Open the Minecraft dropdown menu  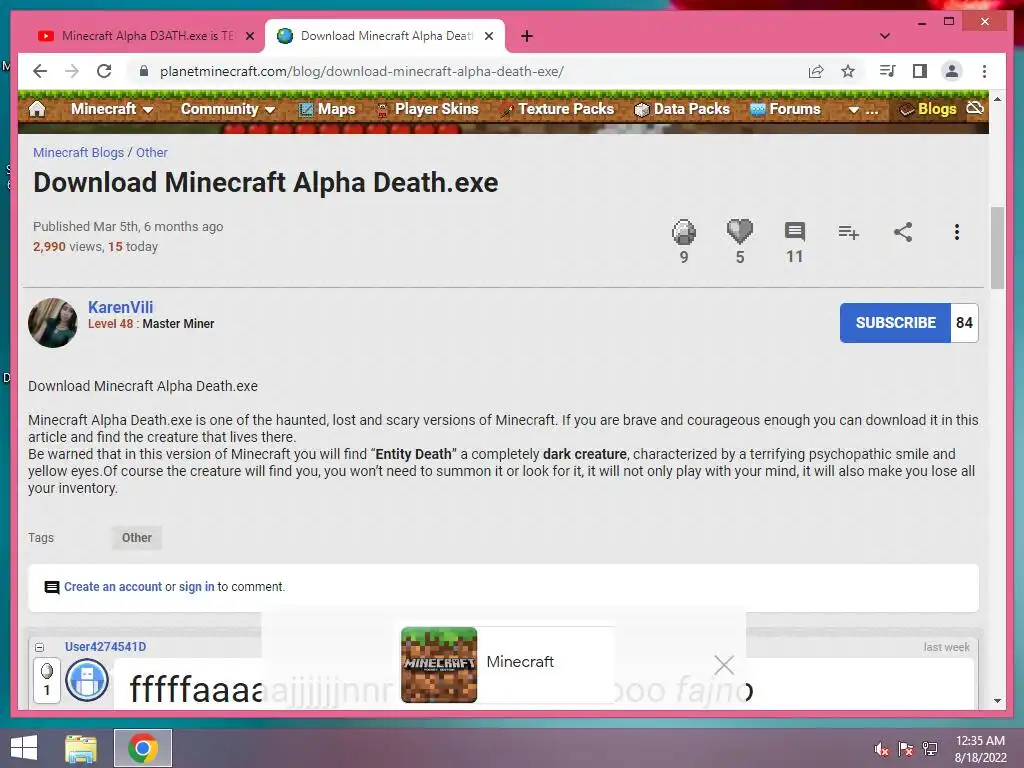coord(112,109)
